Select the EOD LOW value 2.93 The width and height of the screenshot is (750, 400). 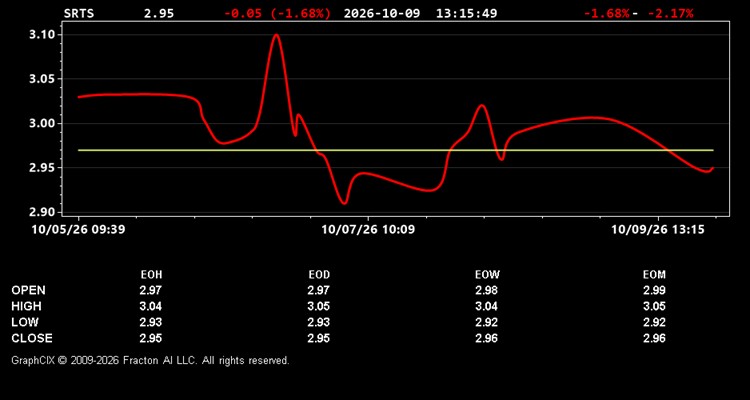(319, 322)
